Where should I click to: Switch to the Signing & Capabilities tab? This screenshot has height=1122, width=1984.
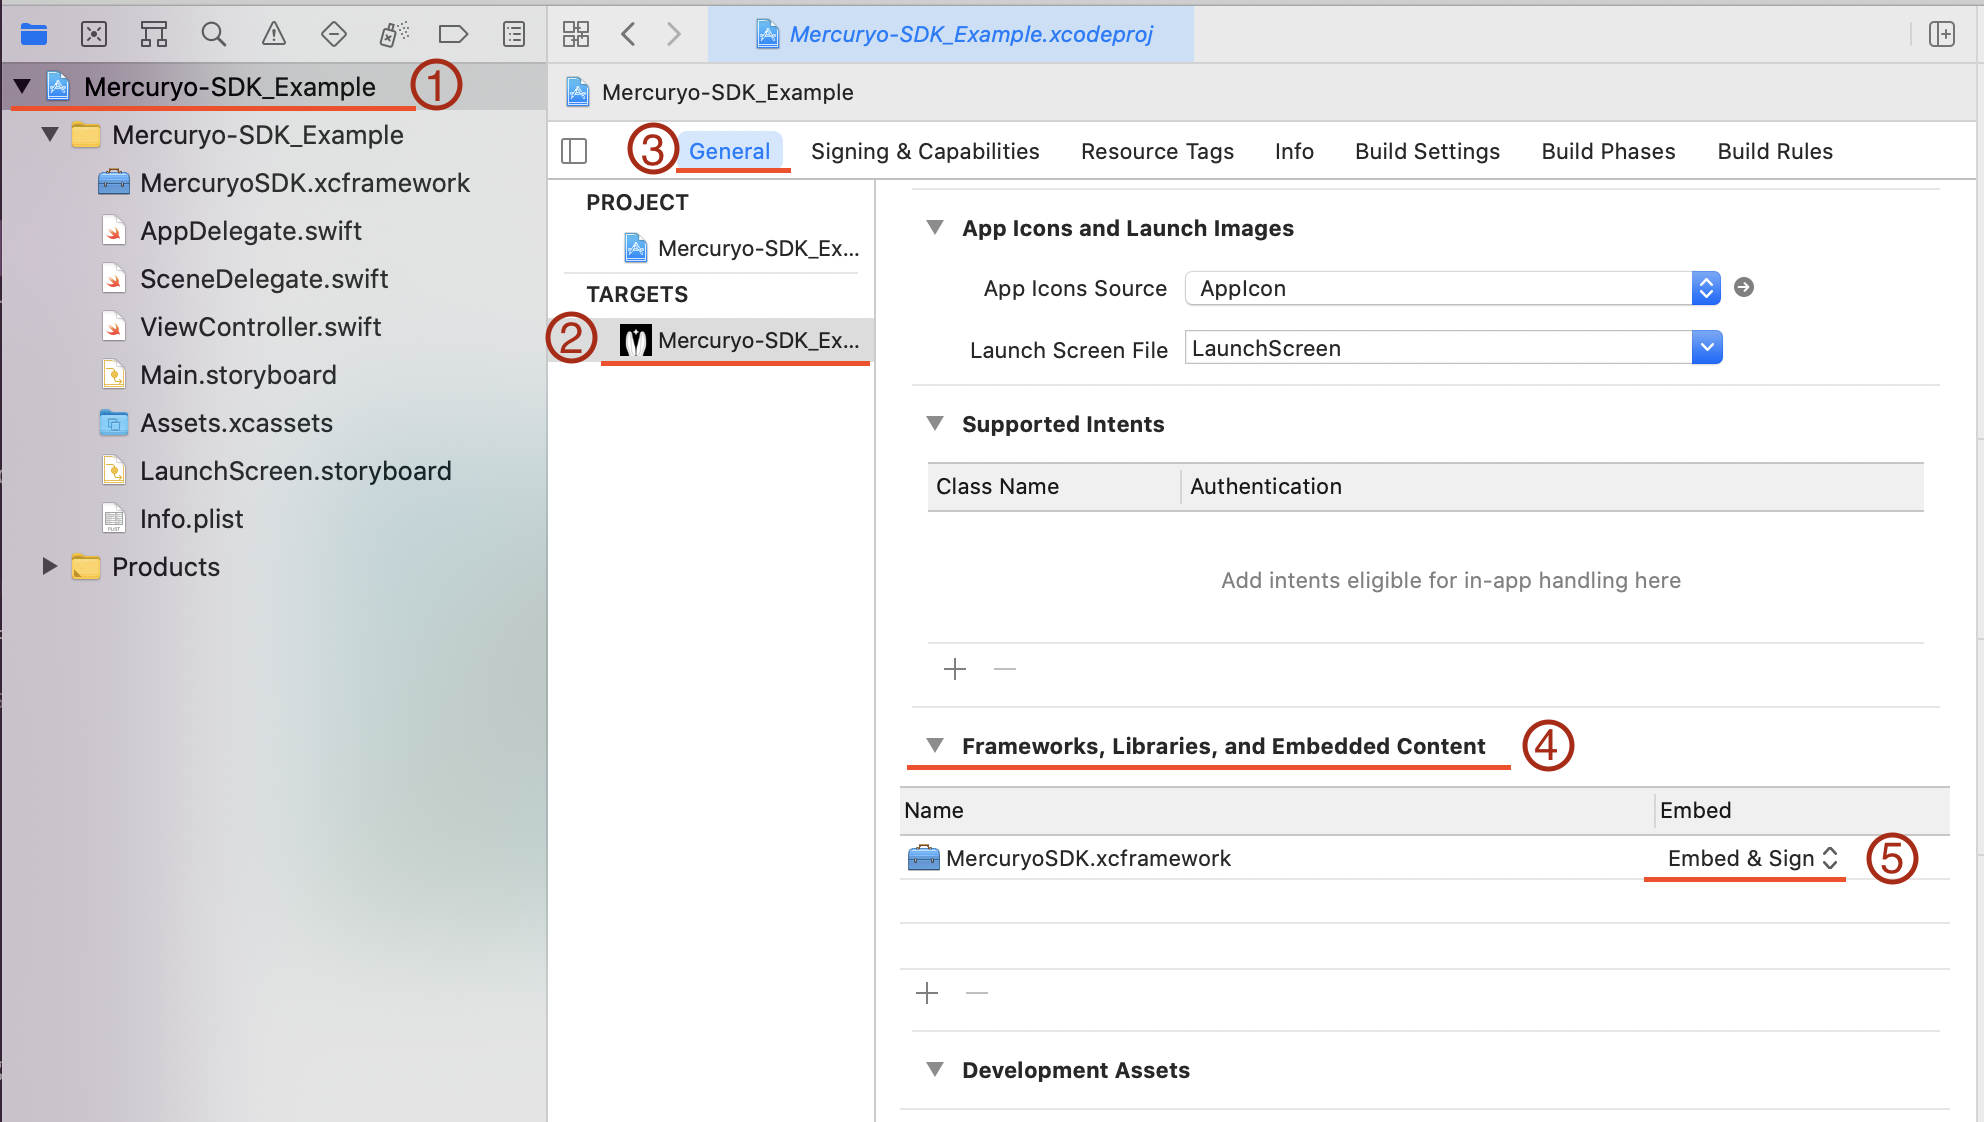(924, 151)
